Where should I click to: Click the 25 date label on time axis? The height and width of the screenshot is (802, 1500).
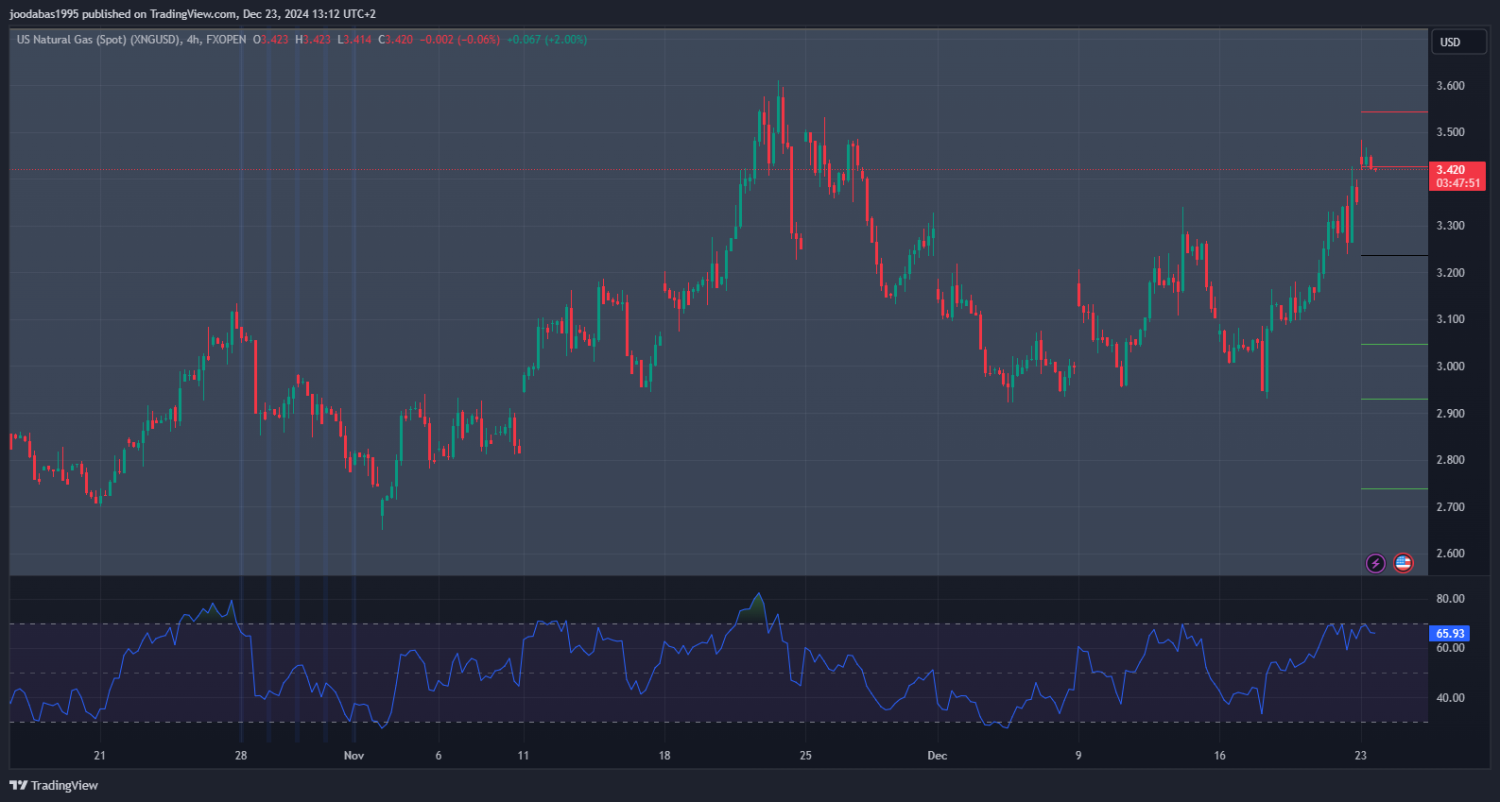point(806,755)
